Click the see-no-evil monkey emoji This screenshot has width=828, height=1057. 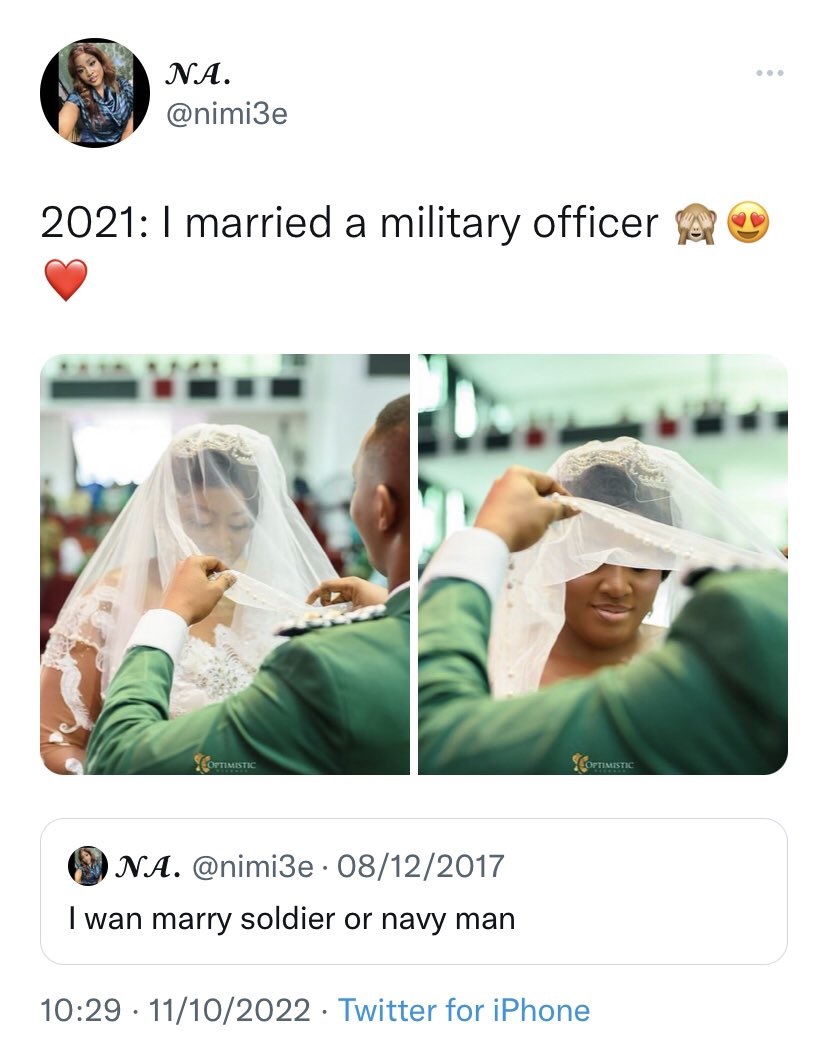(696, 223)
